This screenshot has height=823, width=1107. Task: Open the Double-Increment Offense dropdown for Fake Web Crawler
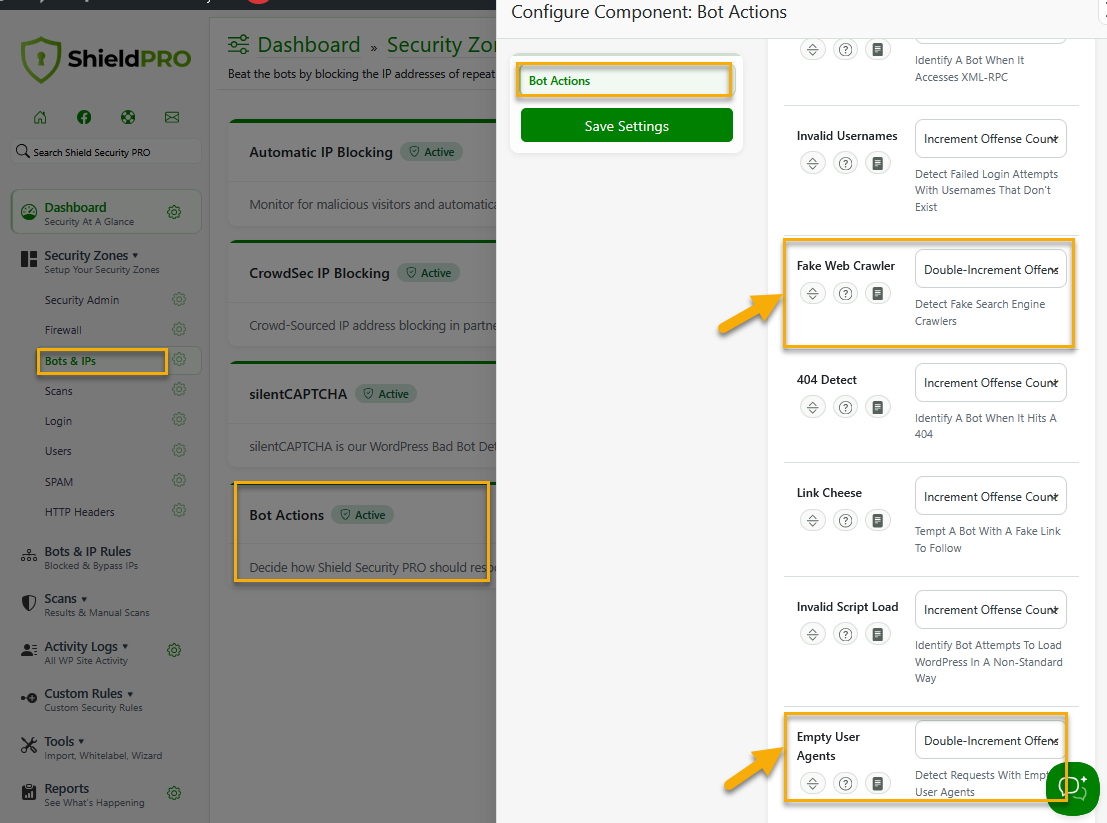pyautogui.click(x=990, y=268)
